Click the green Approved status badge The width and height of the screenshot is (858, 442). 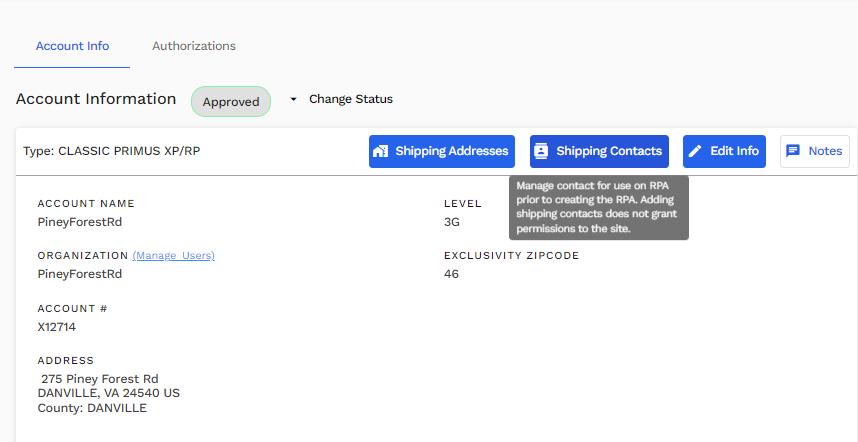230,101
